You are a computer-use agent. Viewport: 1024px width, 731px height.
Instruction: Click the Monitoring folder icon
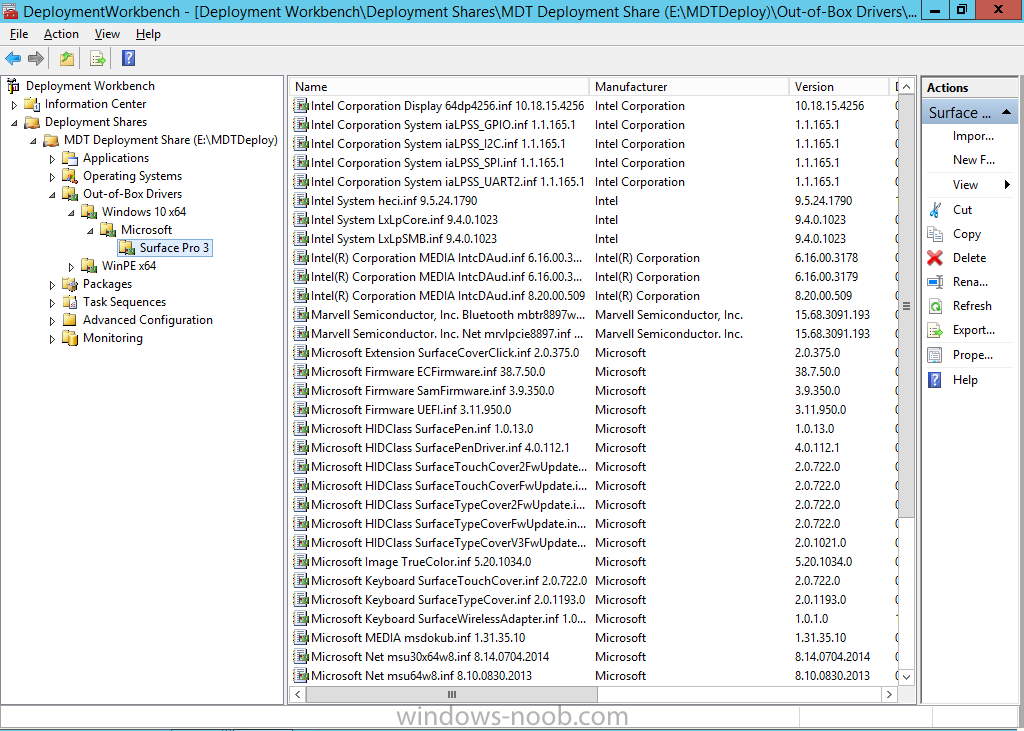(70, 338)
